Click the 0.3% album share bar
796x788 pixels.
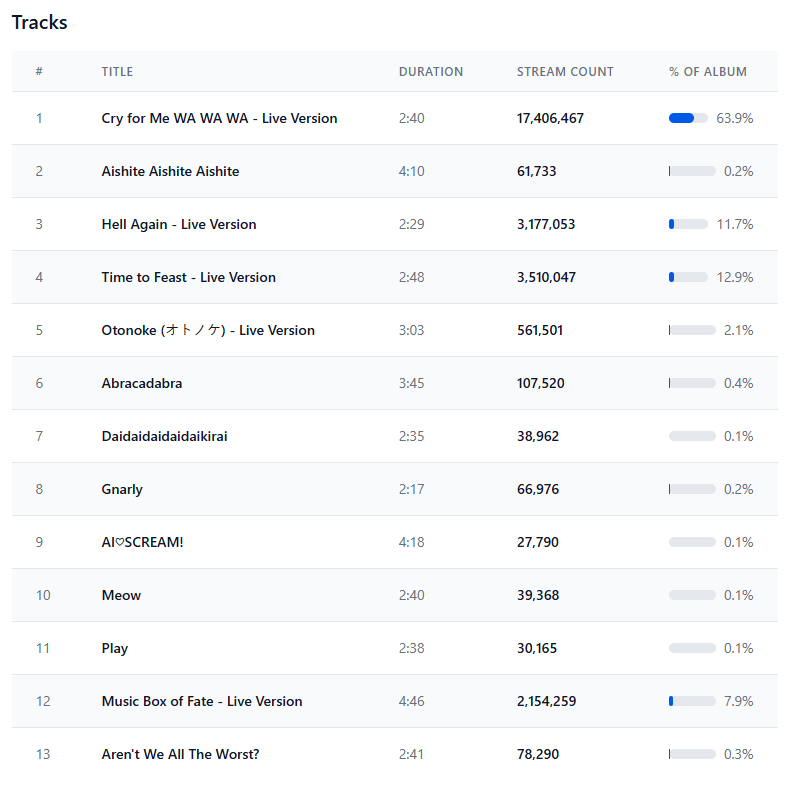point(692,754)
